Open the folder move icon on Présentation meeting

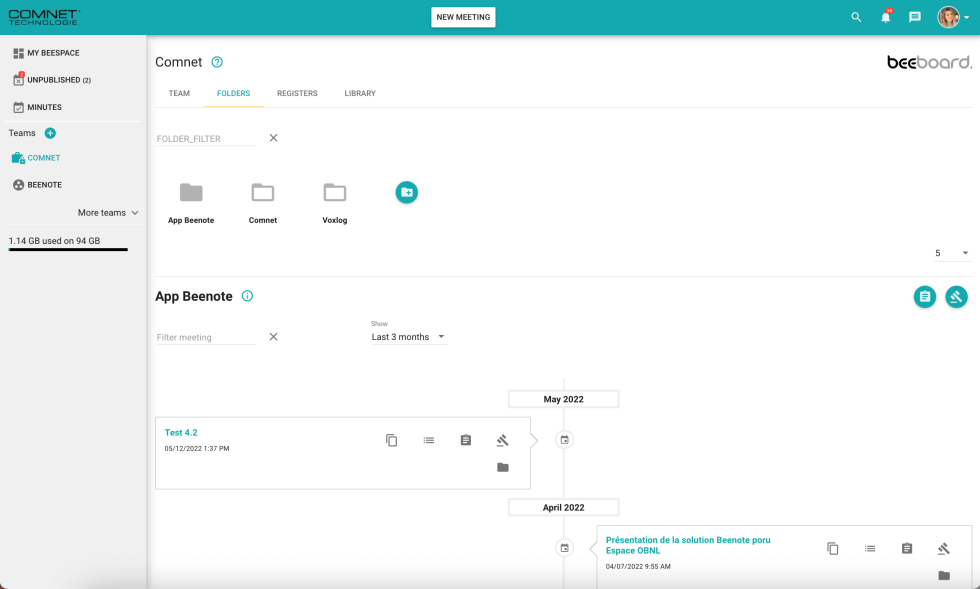click(943, 575)
